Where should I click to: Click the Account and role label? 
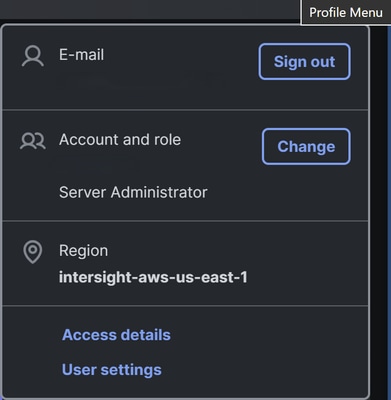coord(120,140)
